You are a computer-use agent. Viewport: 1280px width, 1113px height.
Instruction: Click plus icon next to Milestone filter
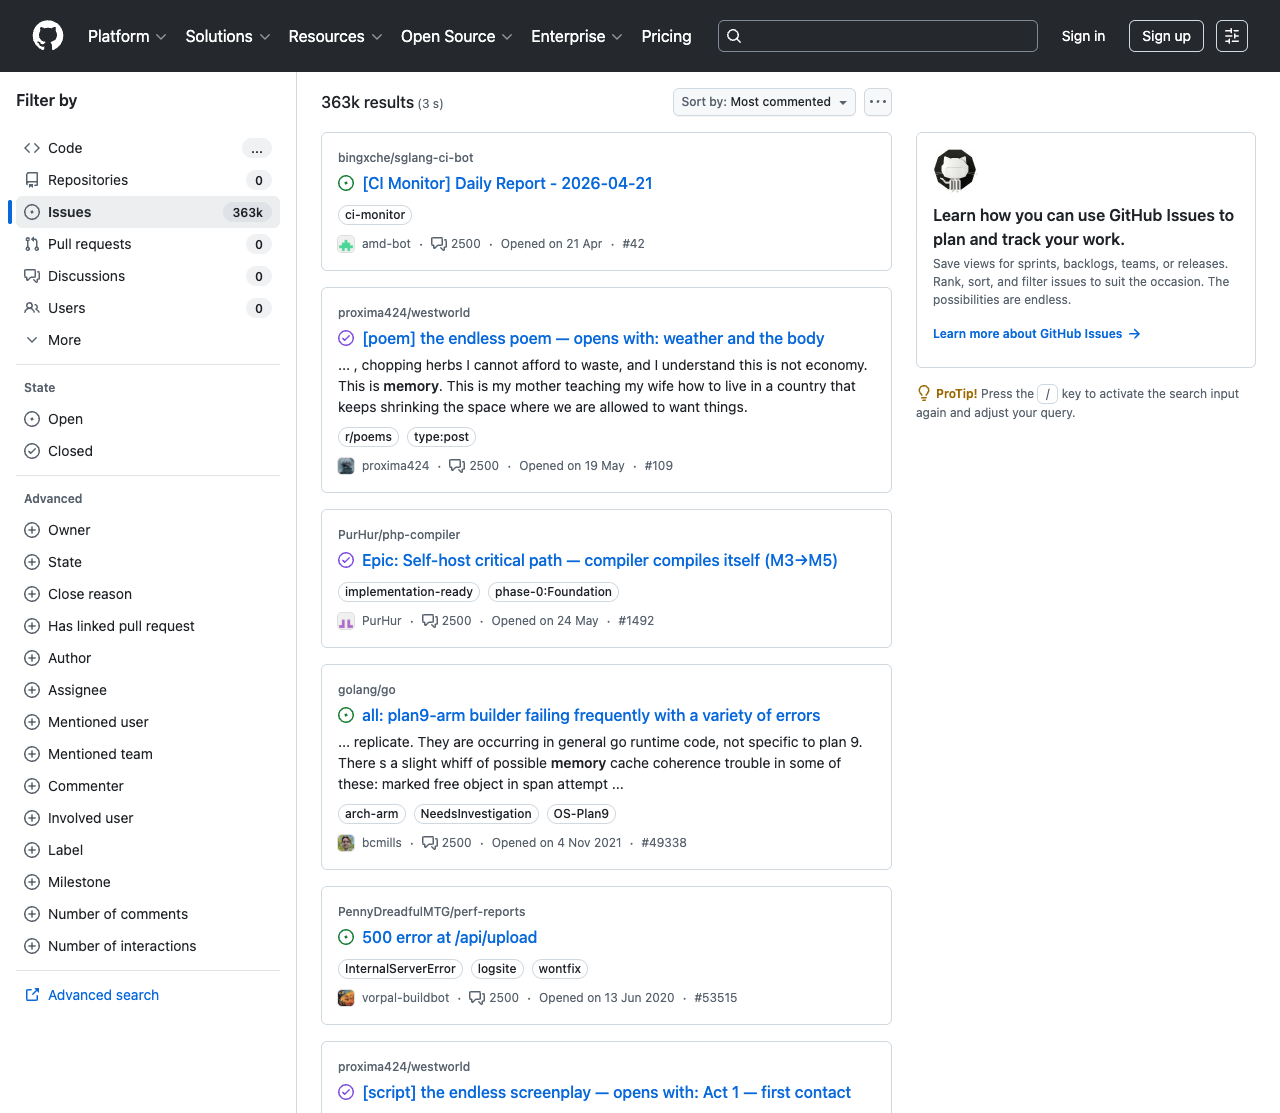[32, 882]
